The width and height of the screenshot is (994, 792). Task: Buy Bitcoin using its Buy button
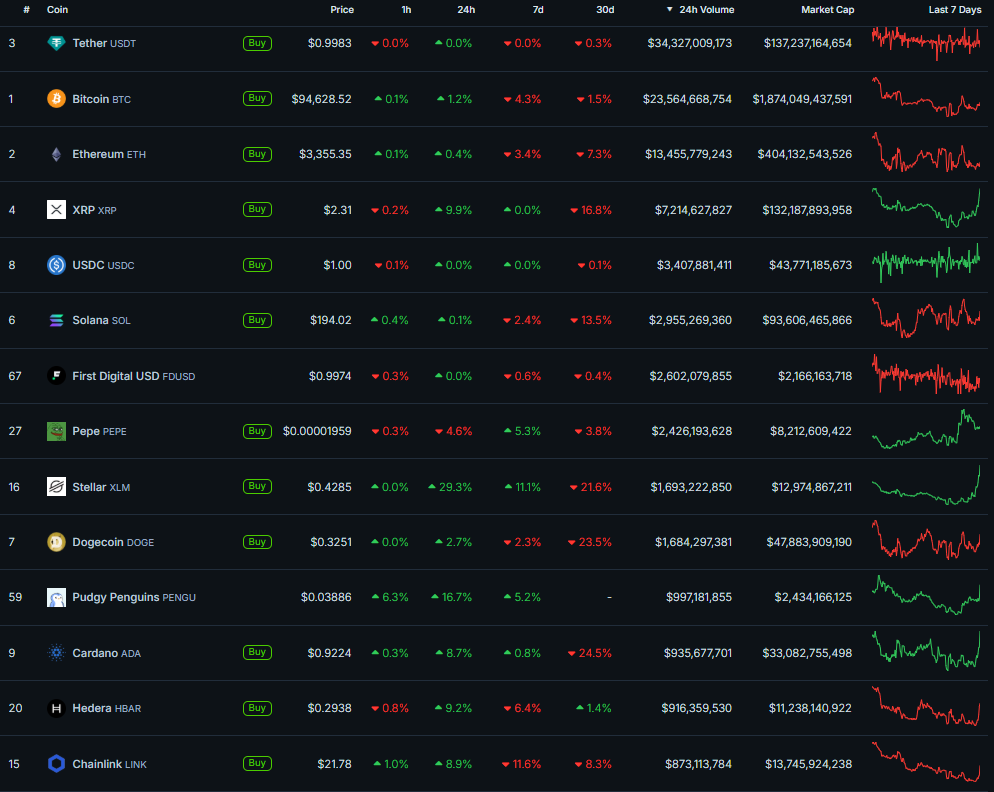257,98
